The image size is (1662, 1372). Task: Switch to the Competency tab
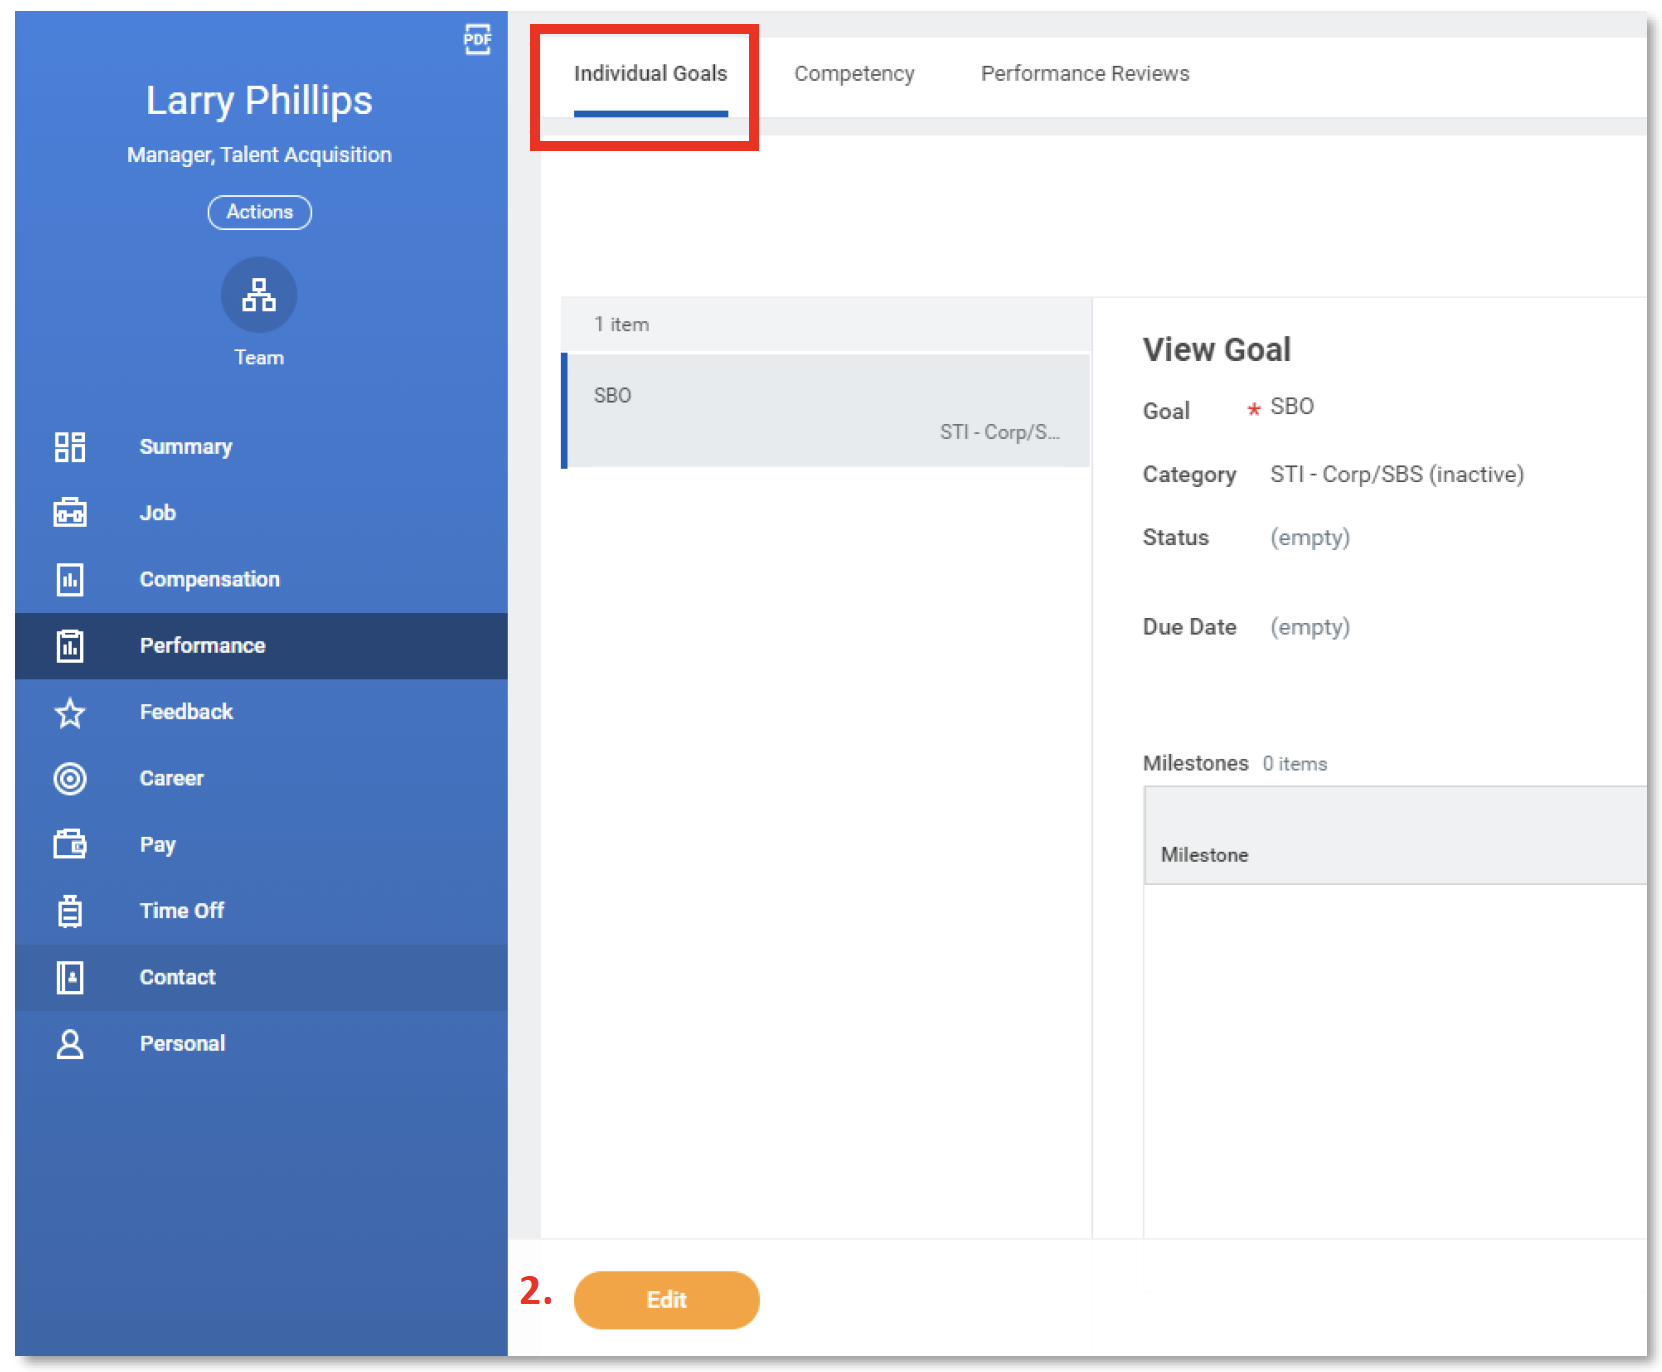855,73
